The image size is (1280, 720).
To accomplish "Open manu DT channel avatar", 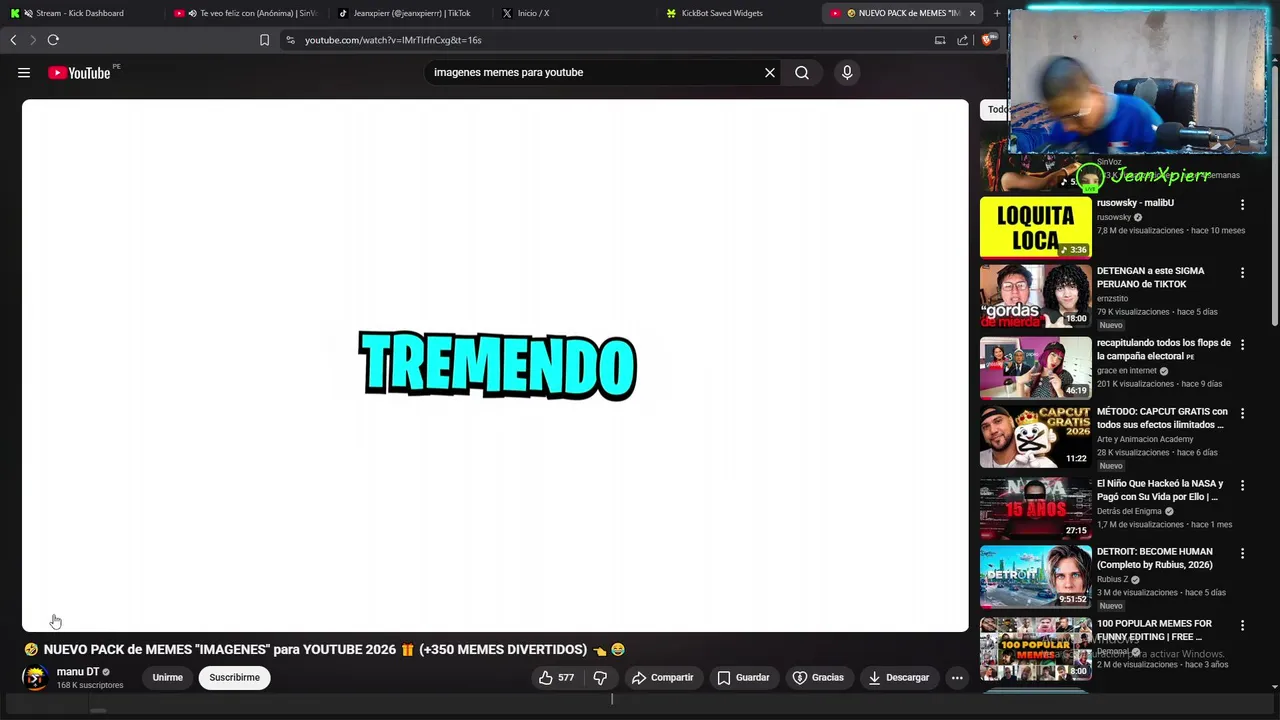I will pos(35,678).
